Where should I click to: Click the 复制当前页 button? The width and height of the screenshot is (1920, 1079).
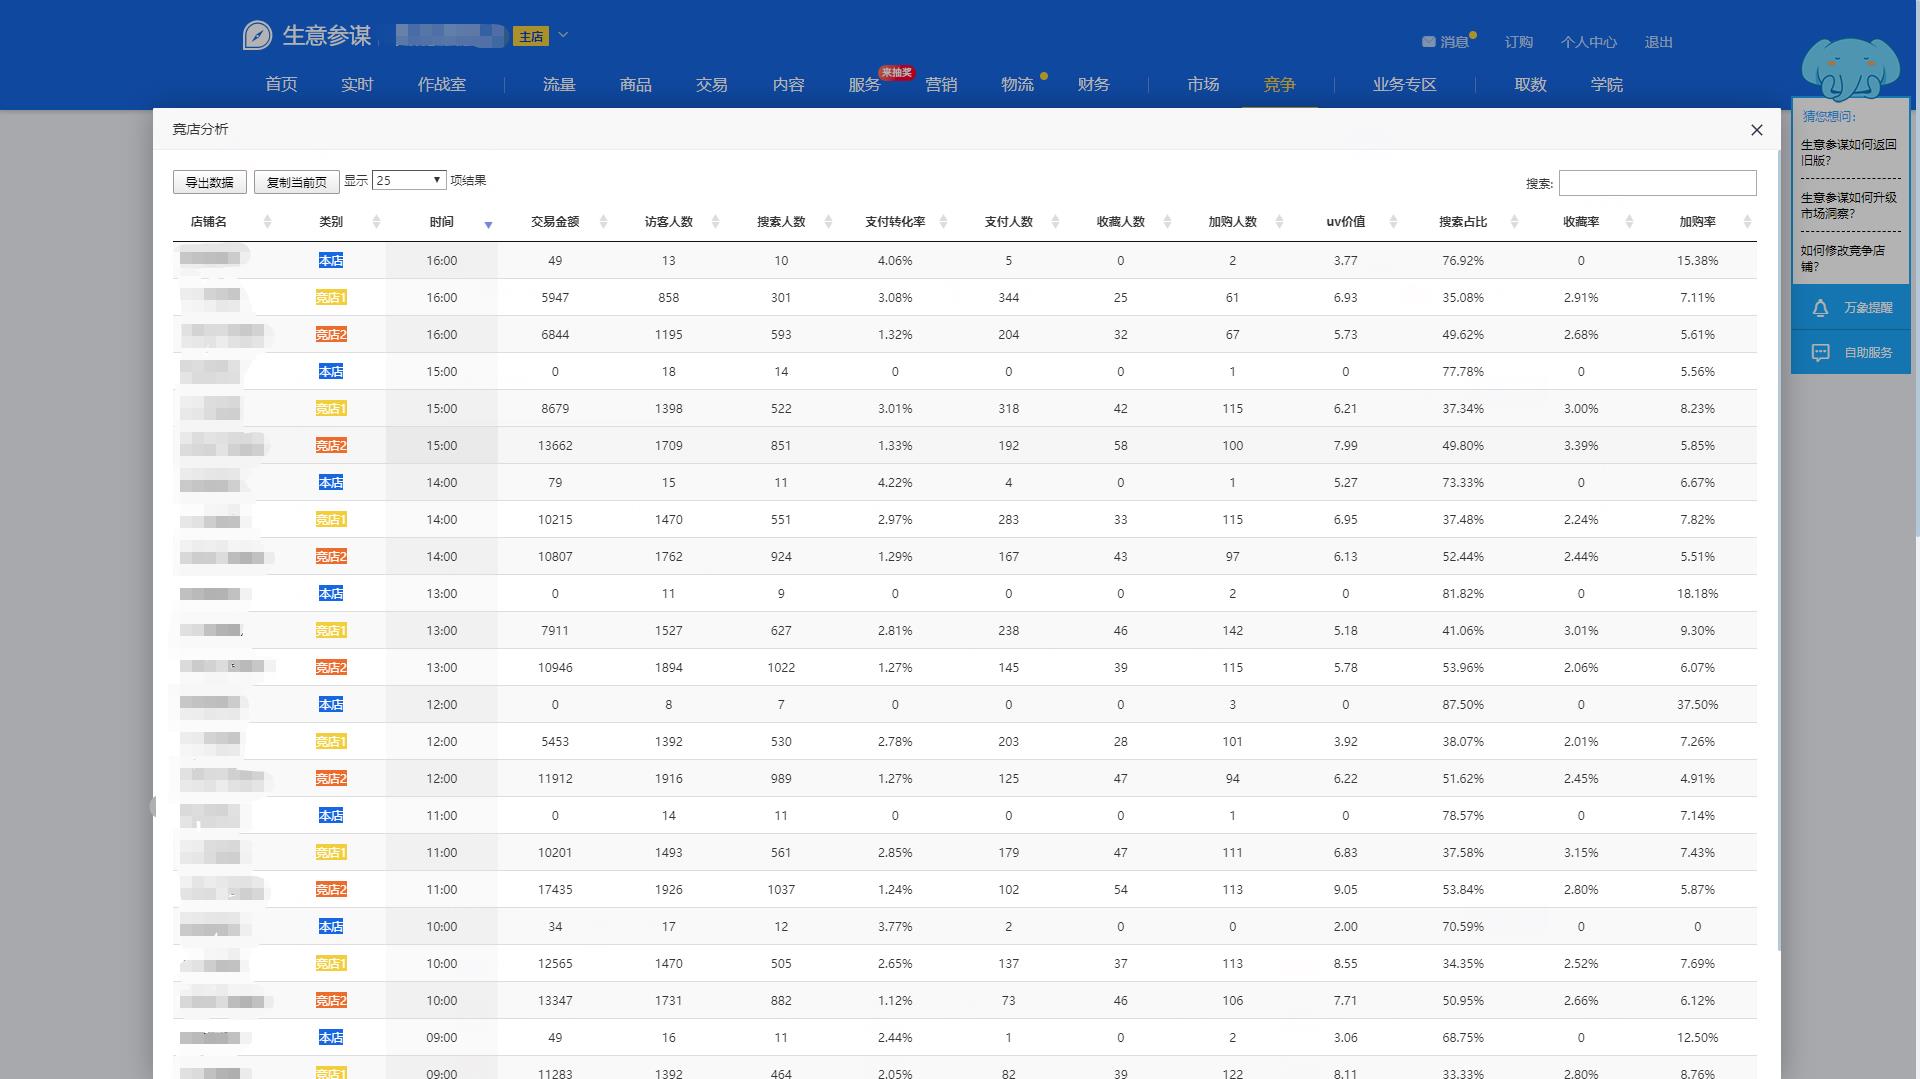[x=297, y=182]
